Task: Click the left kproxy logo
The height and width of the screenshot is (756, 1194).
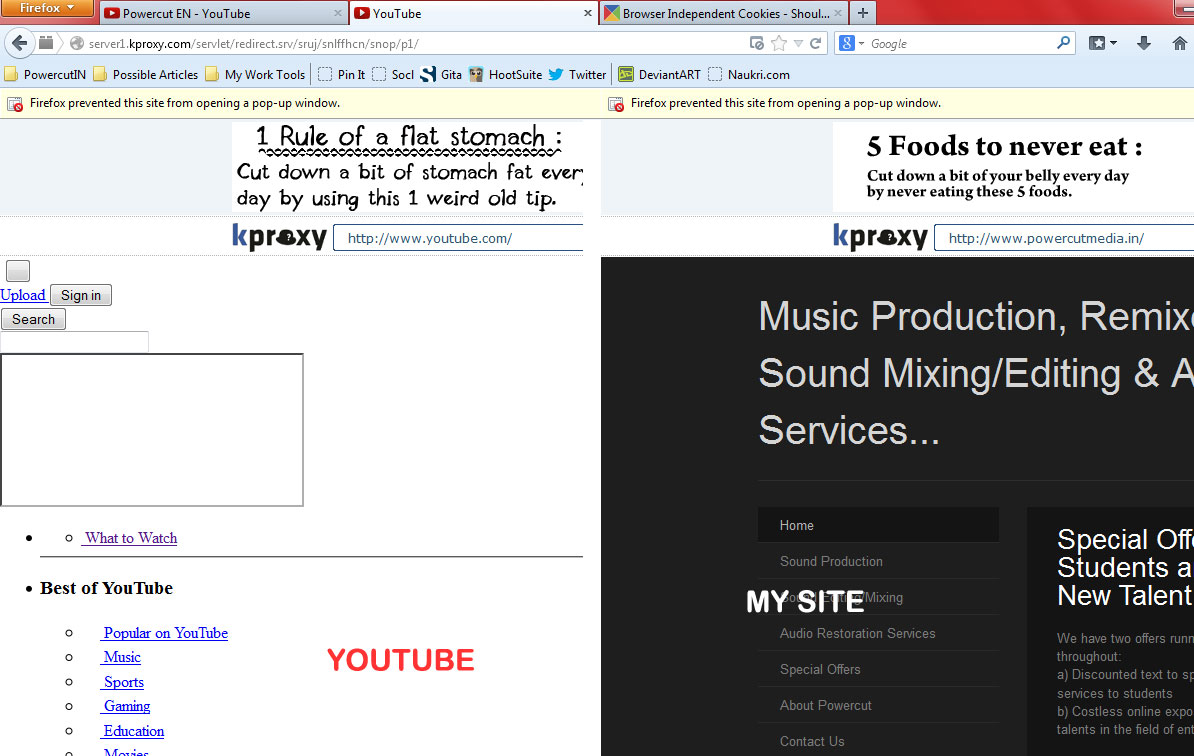Action: pyautogui.click(x=279, y=237)
